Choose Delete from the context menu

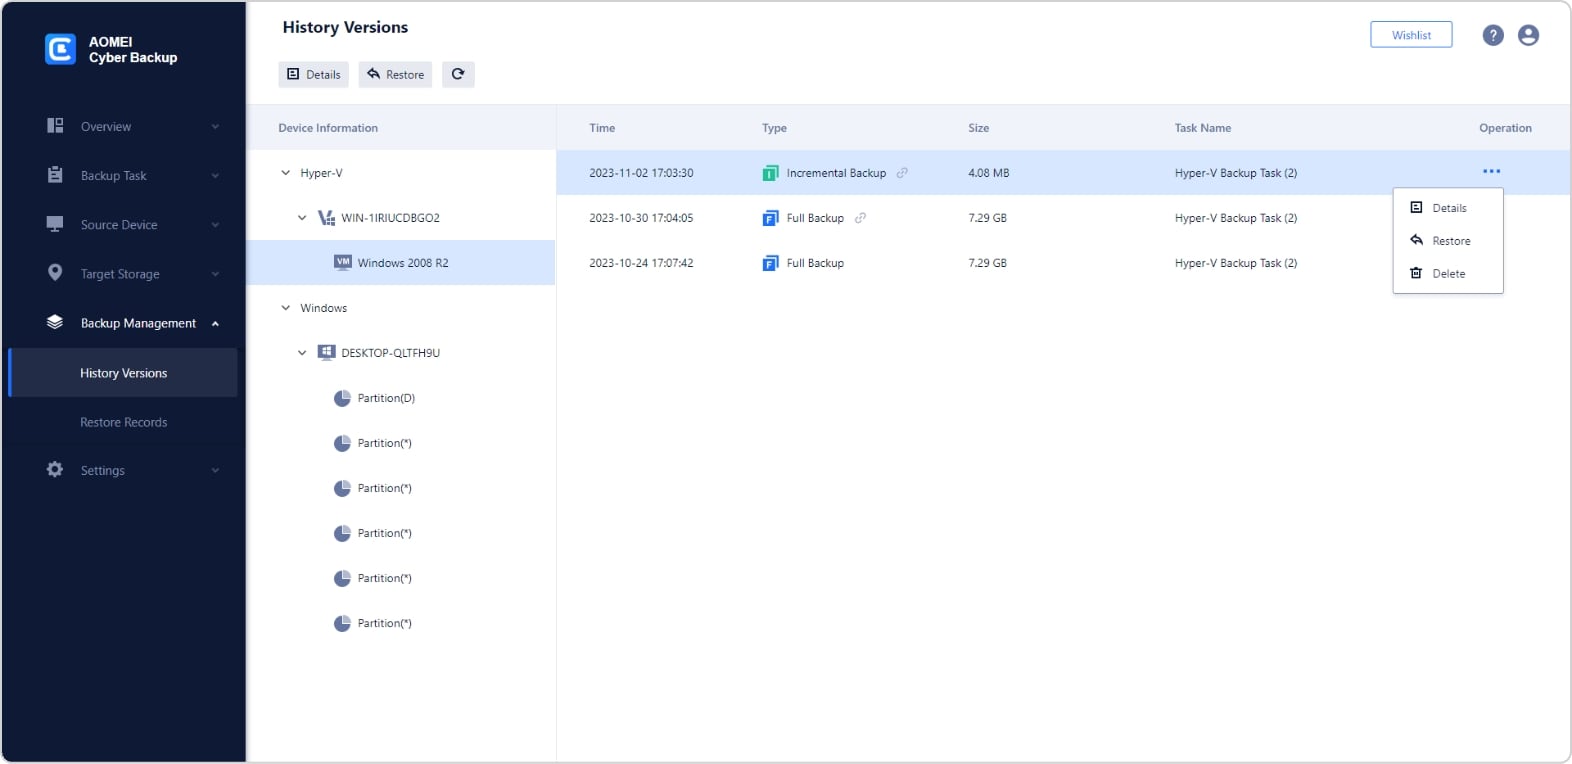tap(1447, 274)
